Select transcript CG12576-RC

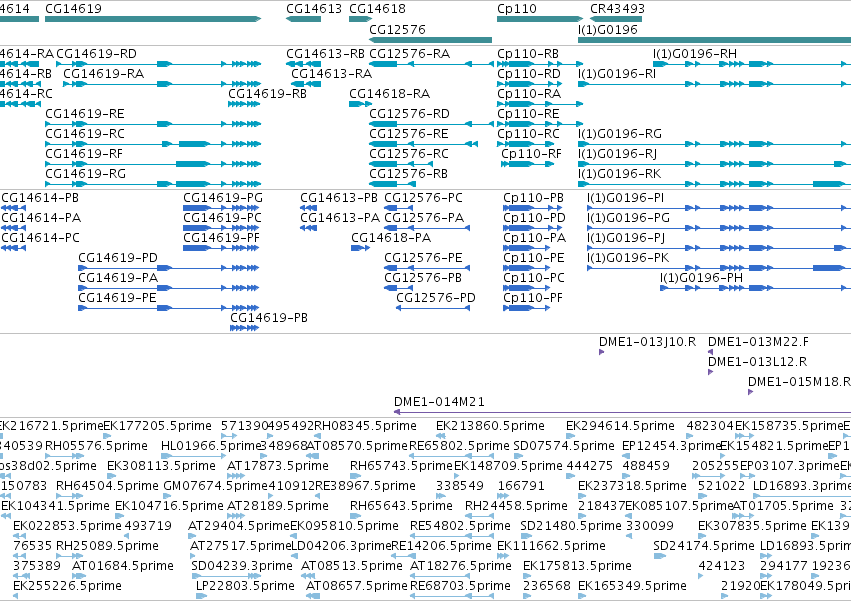pyautogui.click(x=409, y=154)
